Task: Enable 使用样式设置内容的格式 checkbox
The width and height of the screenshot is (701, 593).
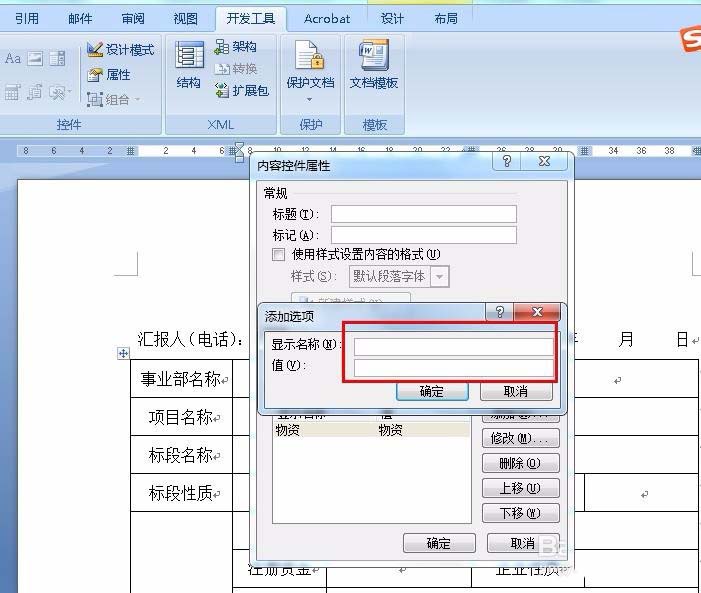Action: point(278,254)
